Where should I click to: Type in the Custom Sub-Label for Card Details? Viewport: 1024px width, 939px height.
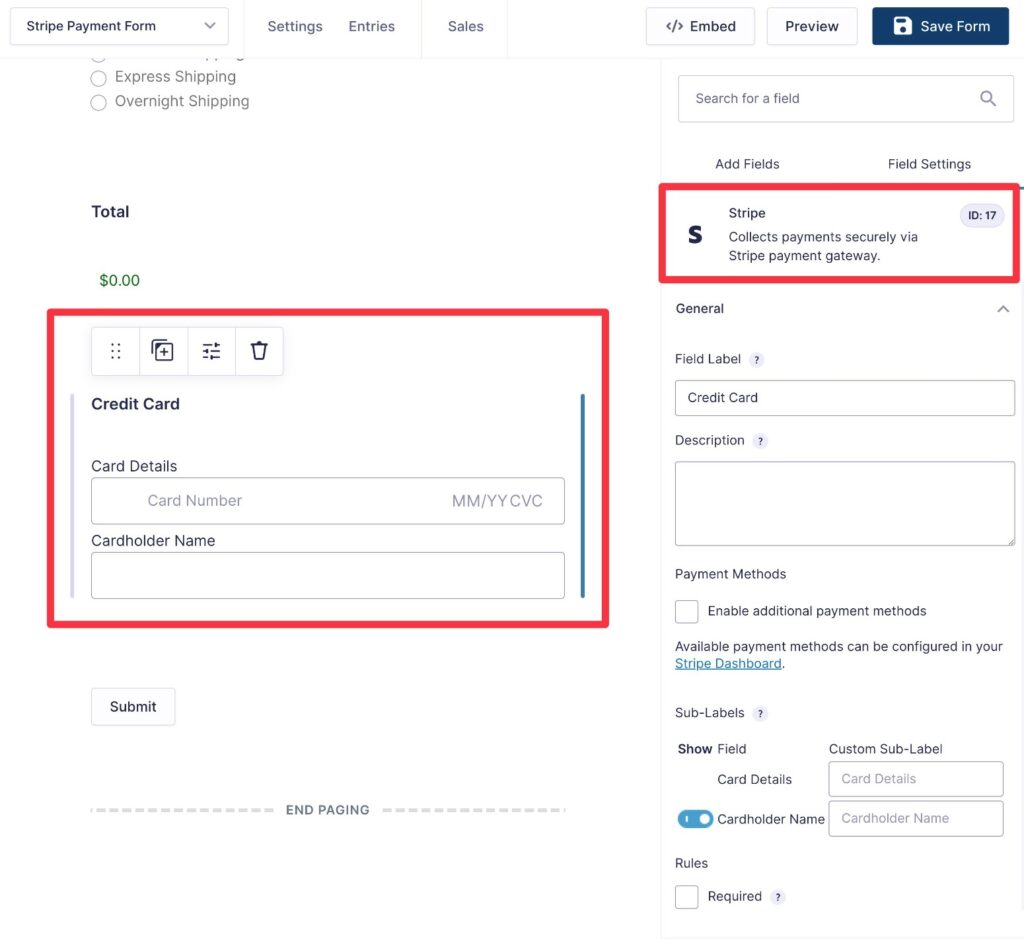click(915, 779)
